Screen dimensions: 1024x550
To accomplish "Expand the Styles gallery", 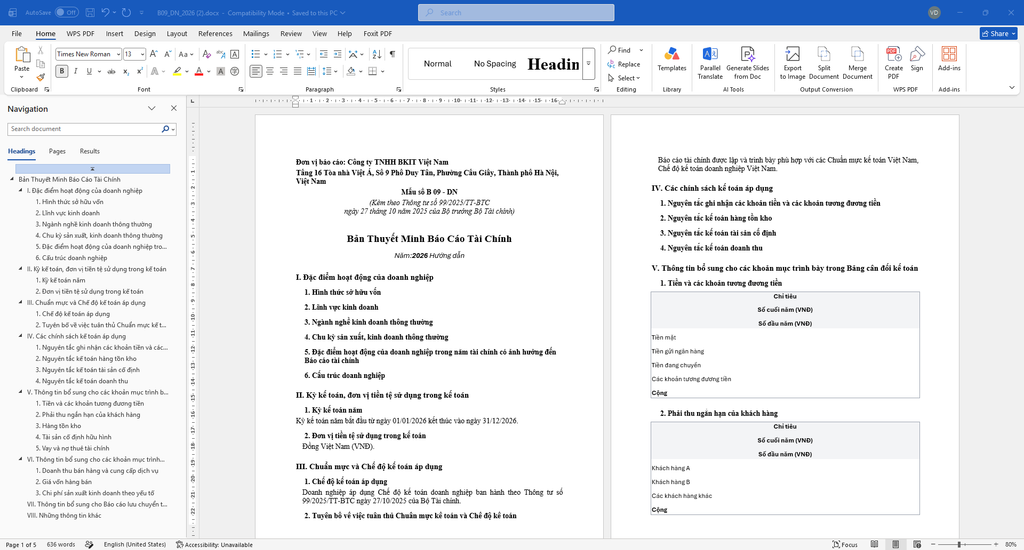I will 588,64.
